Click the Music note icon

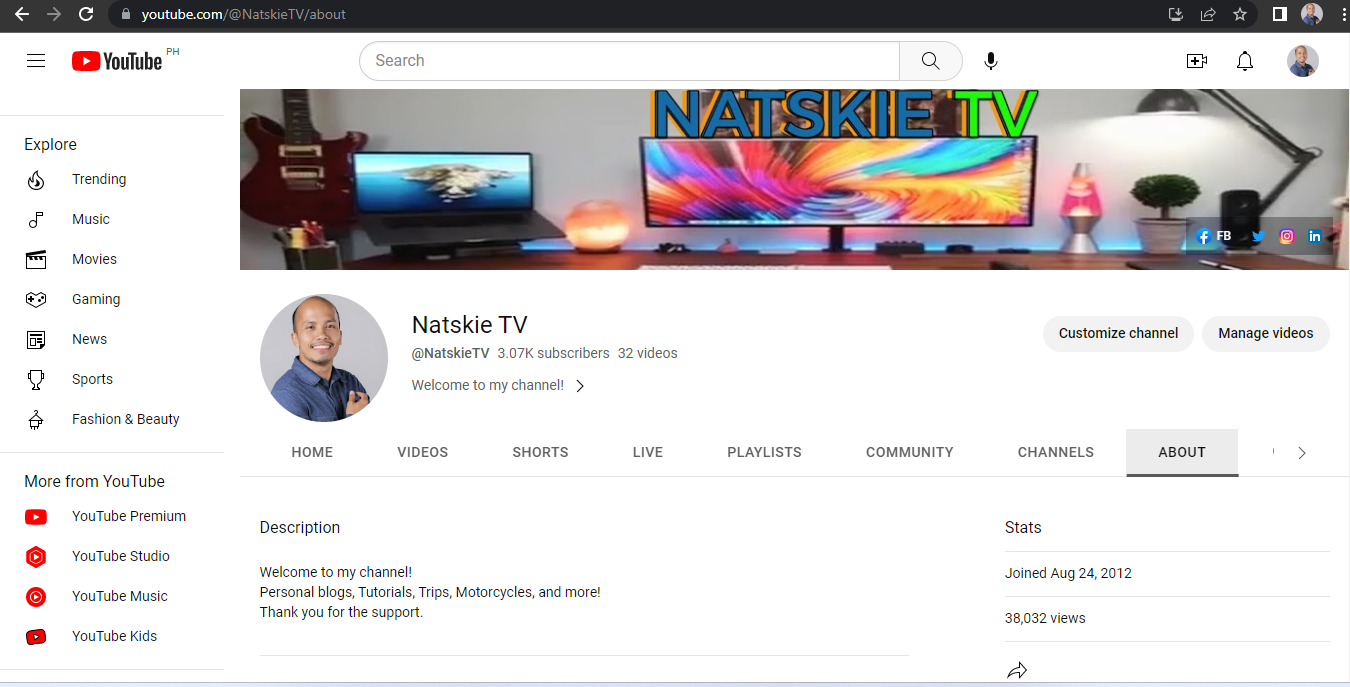pyautogui.click(x=36, y=220)
